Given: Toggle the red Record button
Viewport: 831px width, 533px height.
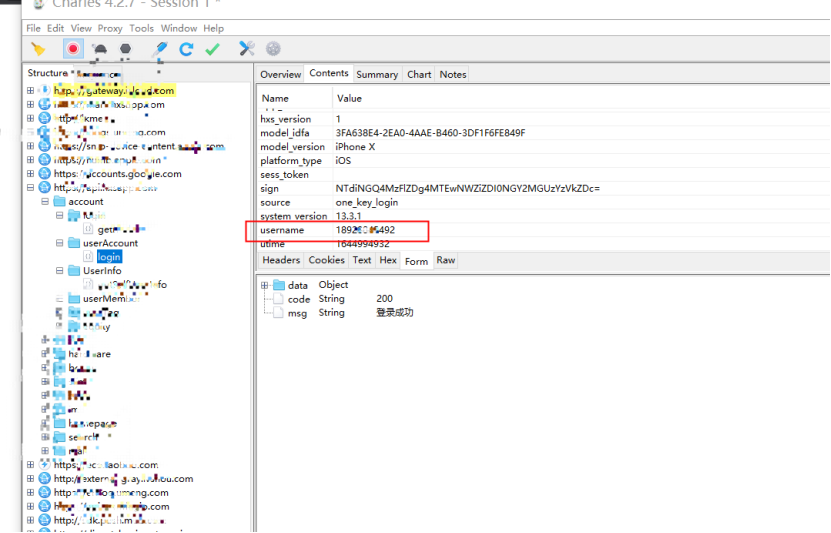Looking at the screenshot, I should 73,49.
